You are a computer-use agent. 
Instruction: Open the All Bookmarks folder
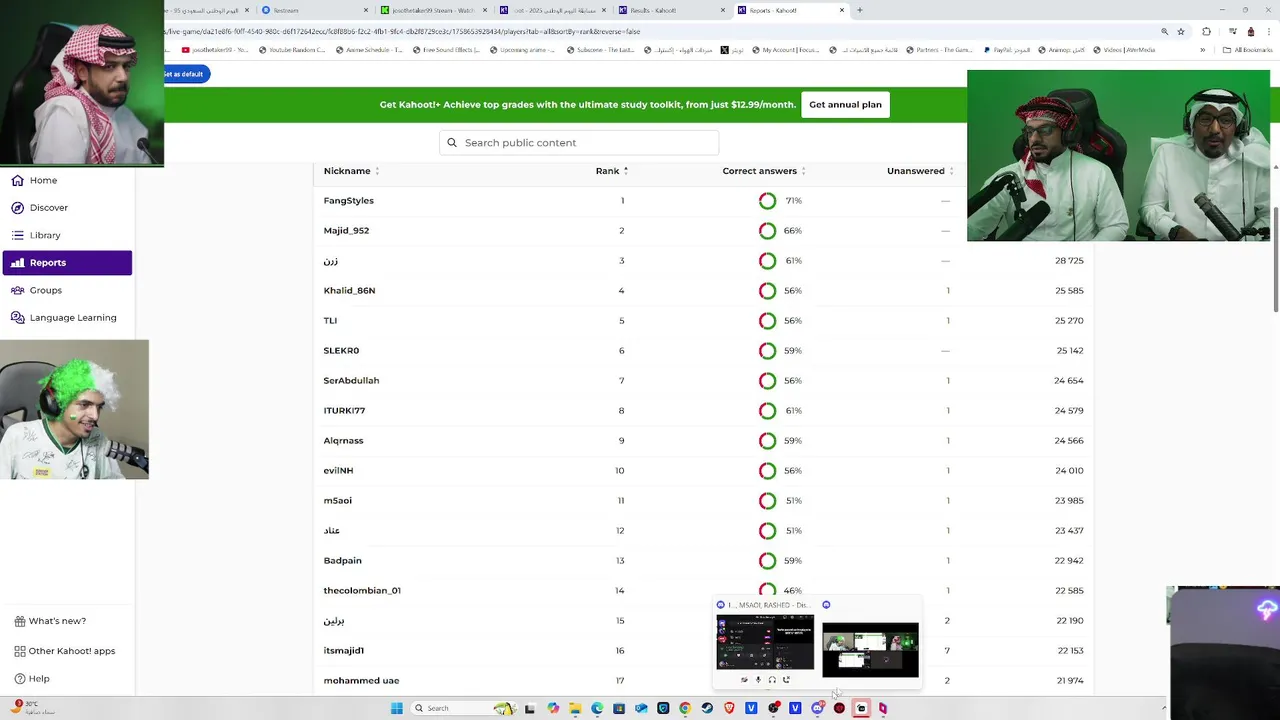tap(1249, 50)
